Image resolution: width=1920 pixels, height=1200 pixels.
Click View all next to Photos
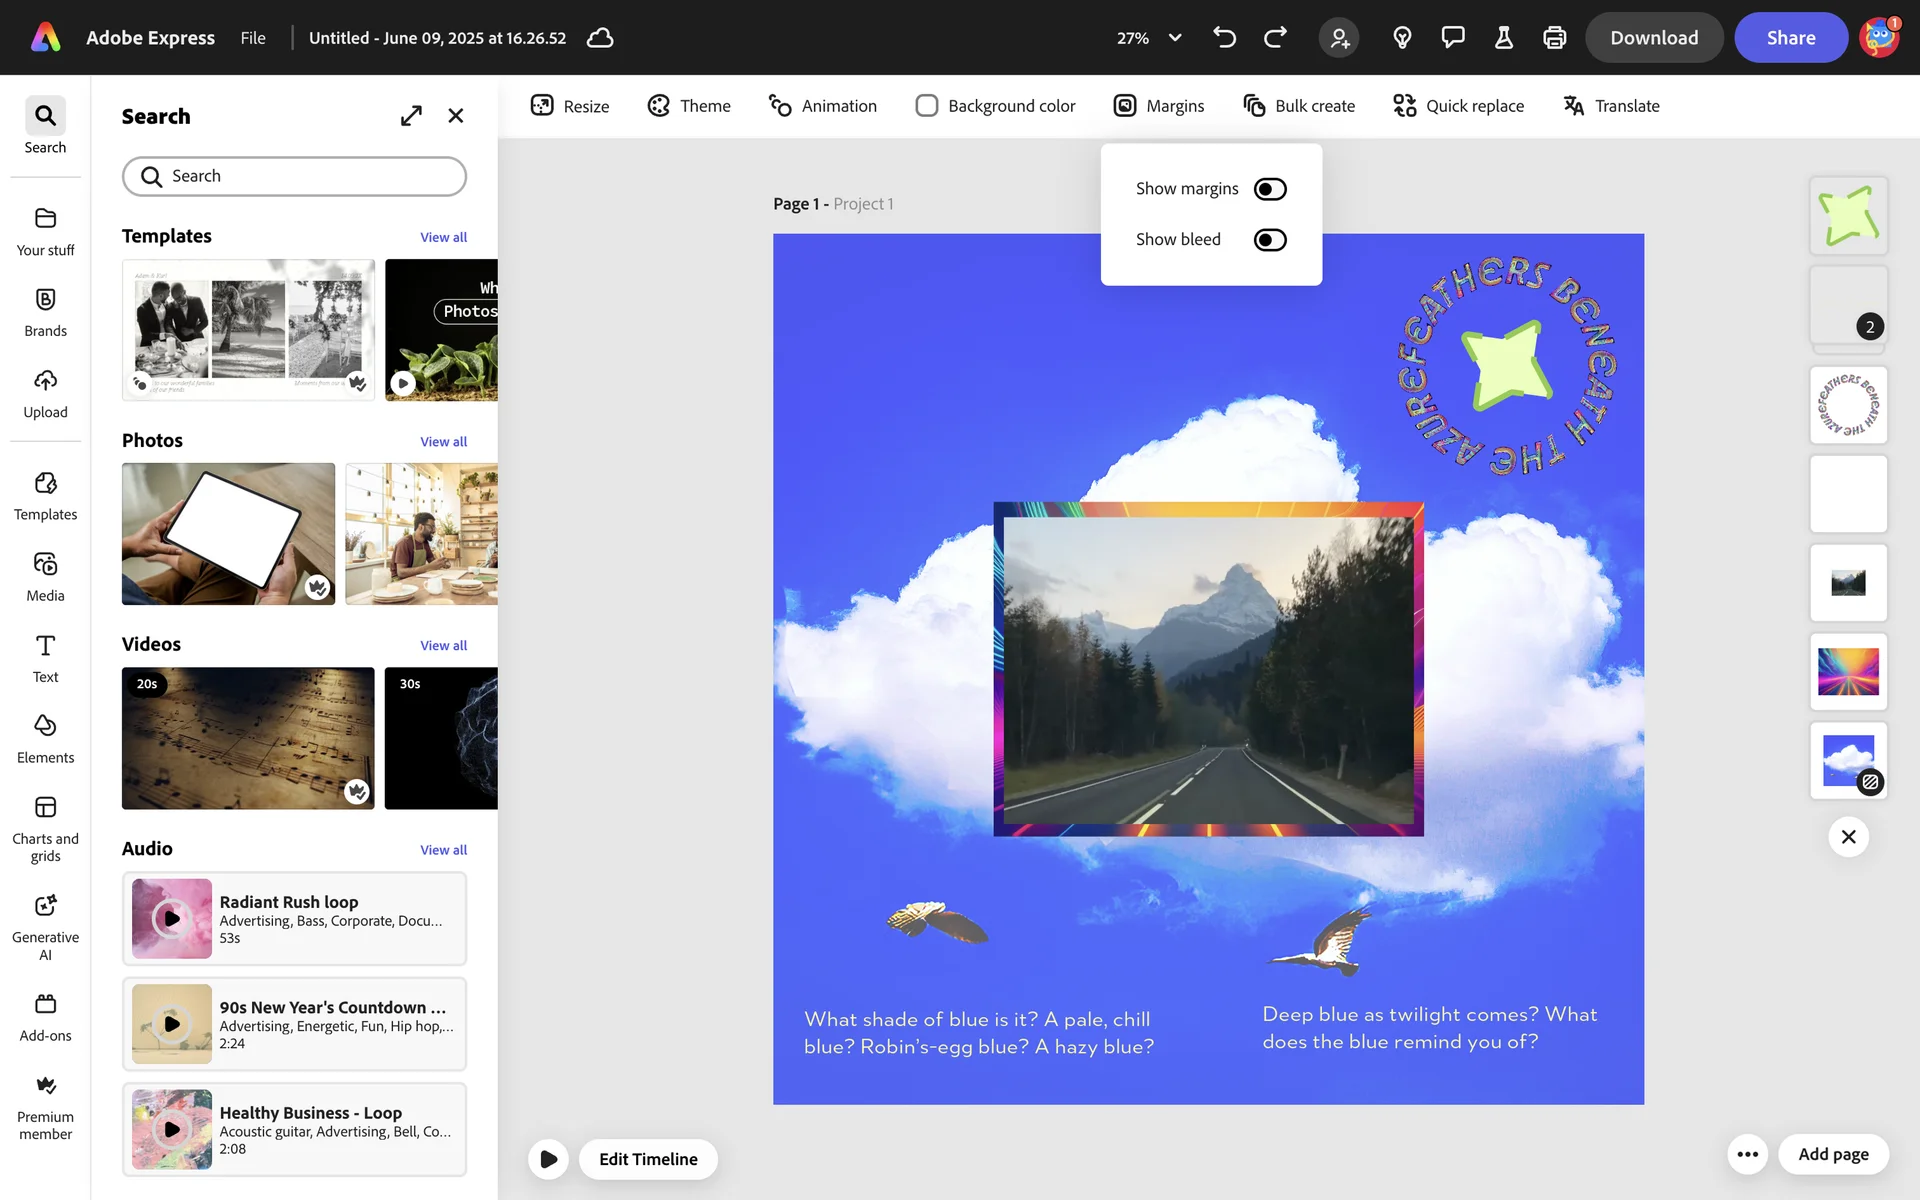[x=443, y=442]
